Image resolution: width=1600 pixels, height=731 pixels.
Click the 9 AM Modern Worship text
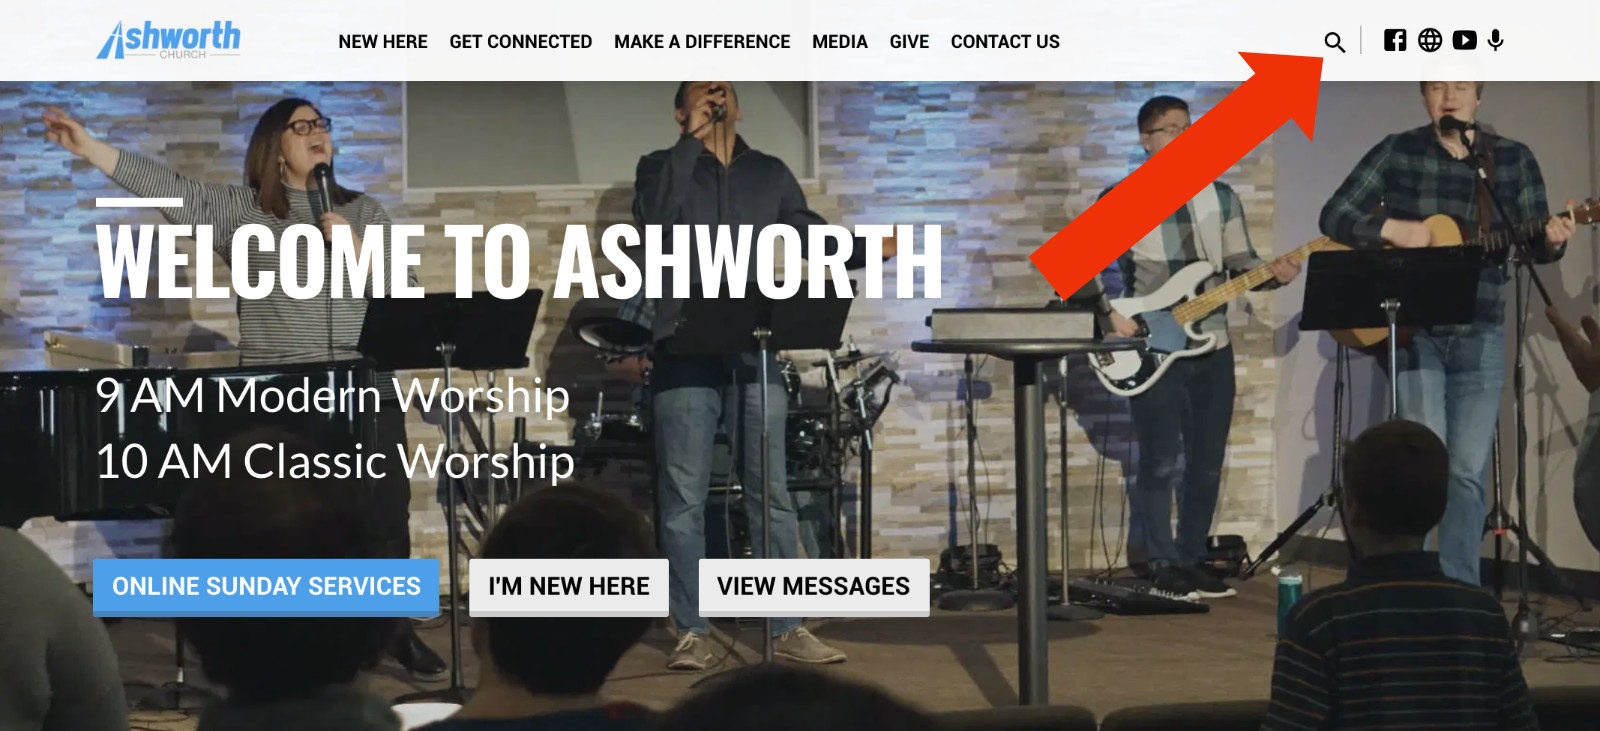tap(333, 396)
